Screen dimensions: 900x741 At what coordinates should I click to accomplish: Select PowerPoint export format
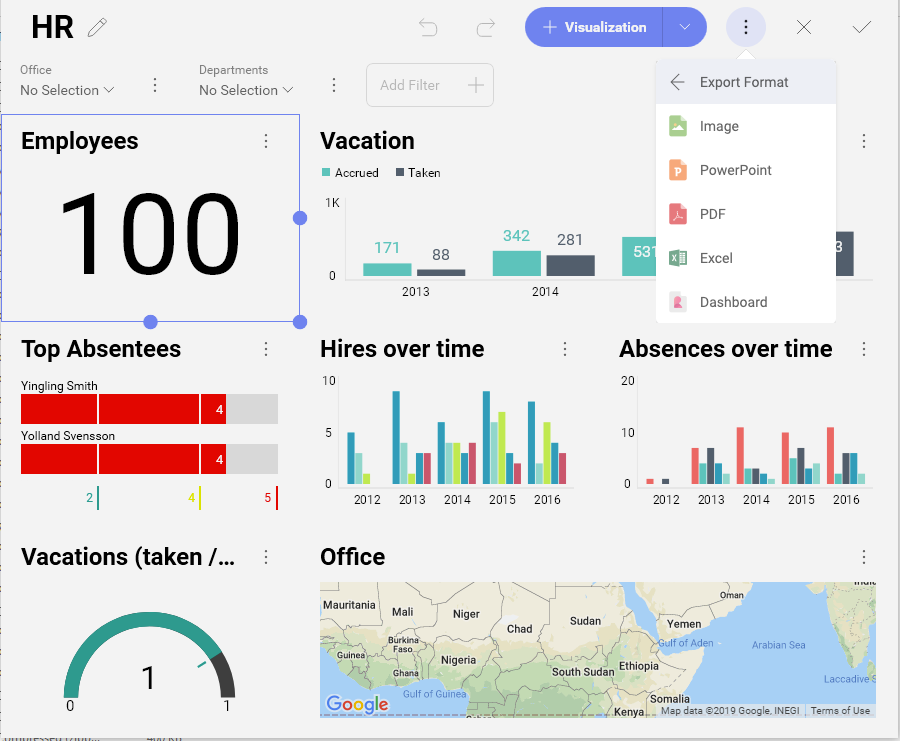pos(735,170)
